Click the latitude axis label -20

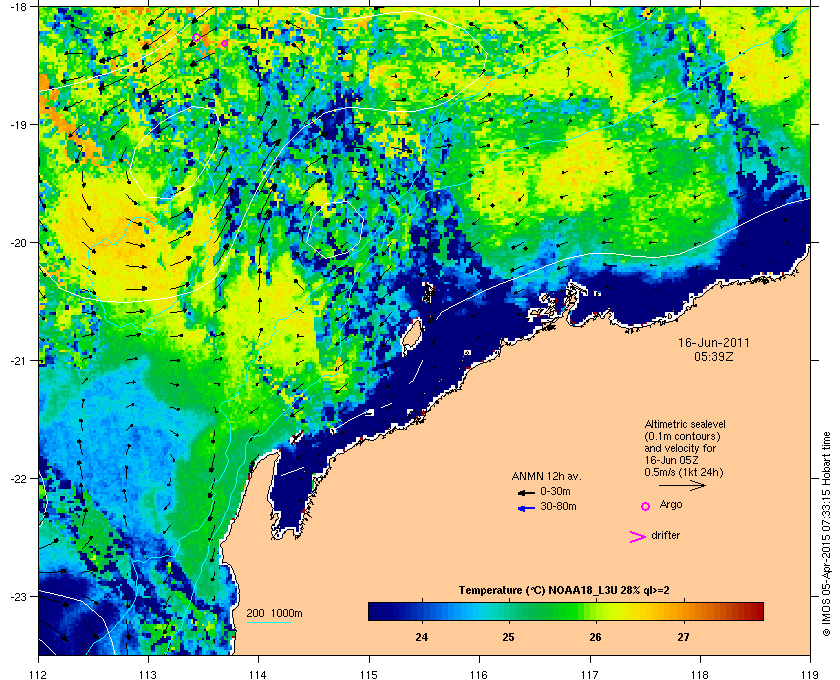[18, 243]
